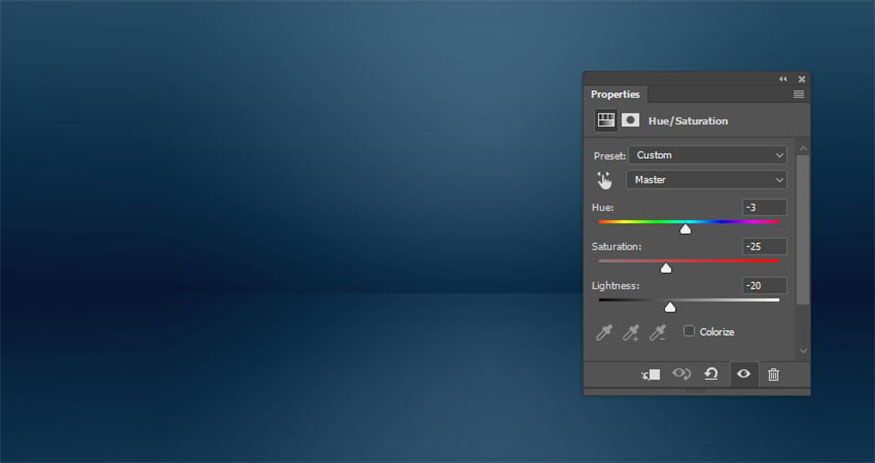Click the panel scroll down arrow
The width and height of the screenshot is (875, 463).
coord(803,351)
